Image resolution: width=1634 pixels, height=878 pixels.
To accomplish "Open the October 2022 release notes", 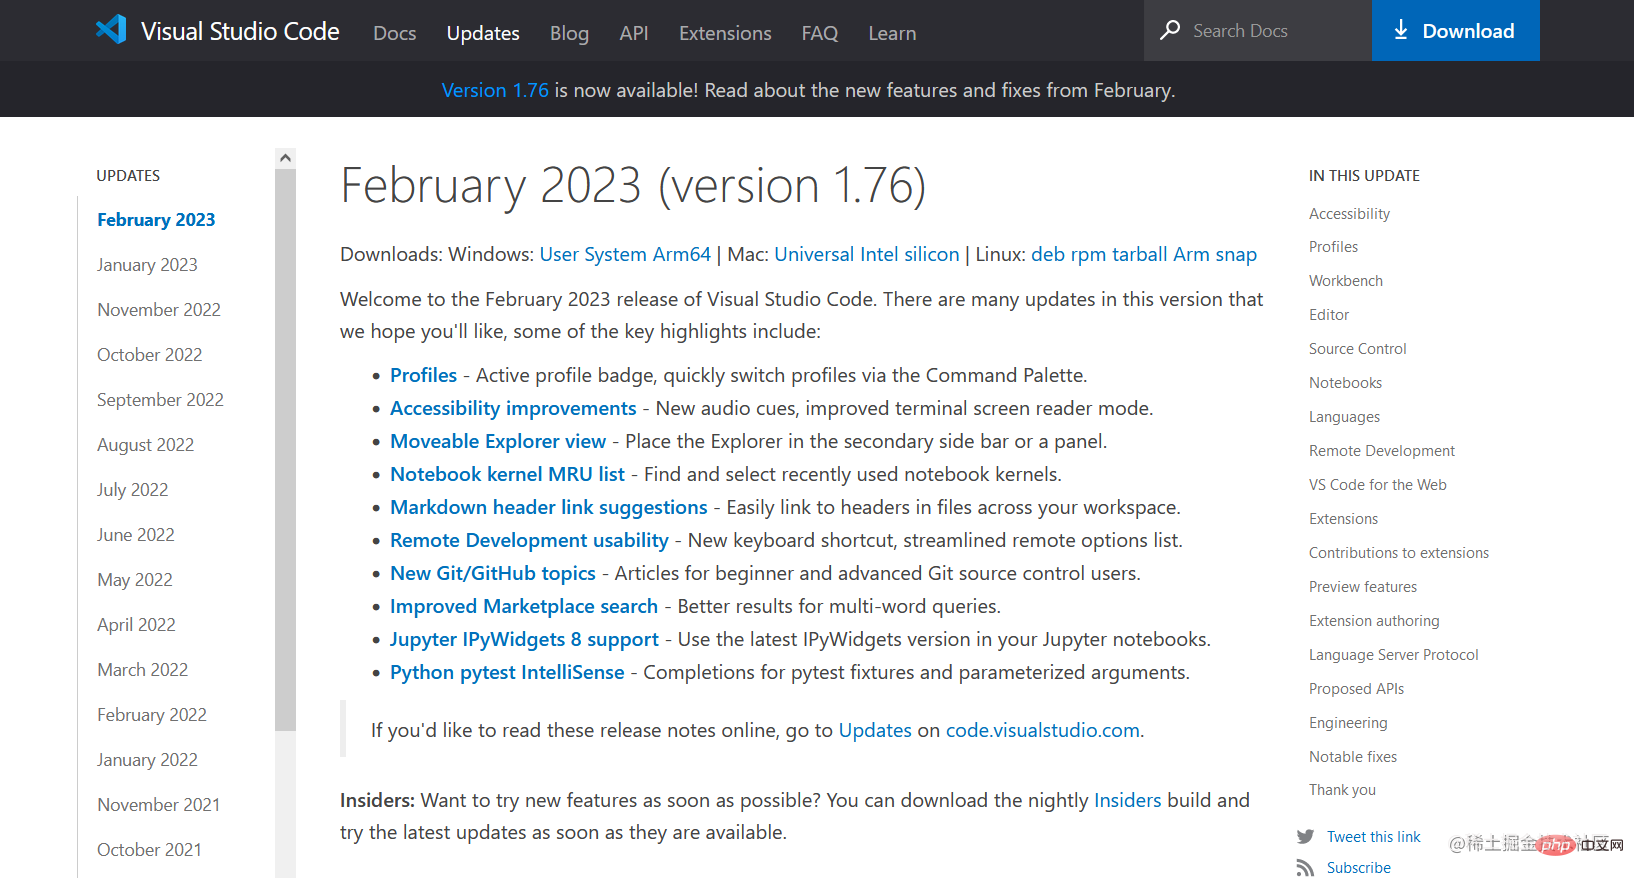I will click(x=149, y=355).
